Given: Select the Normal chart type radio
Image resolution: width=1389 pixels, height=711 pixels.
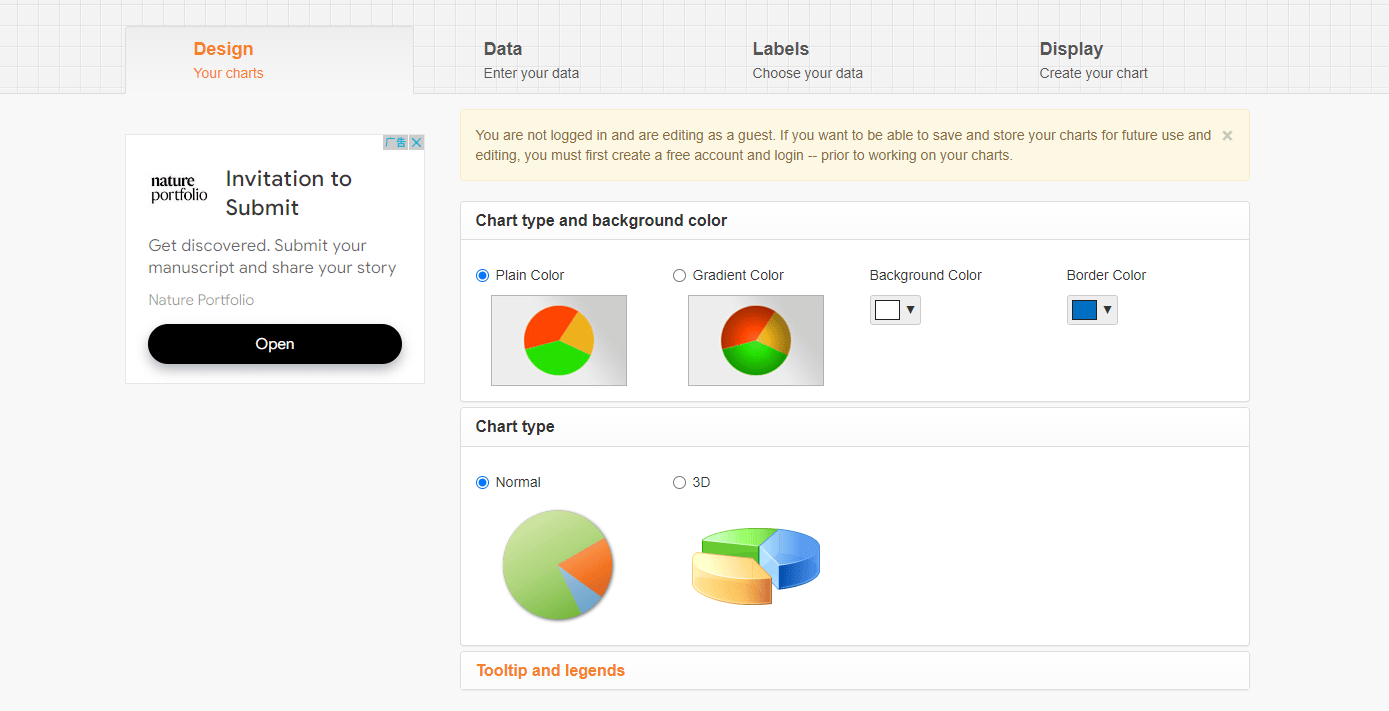Looking at the screenshot, I should (483, 483).
